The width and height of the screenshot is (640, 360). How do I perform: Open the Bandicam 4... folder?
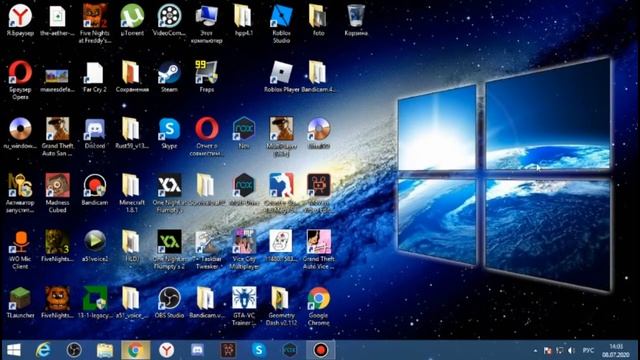[318, 77]
